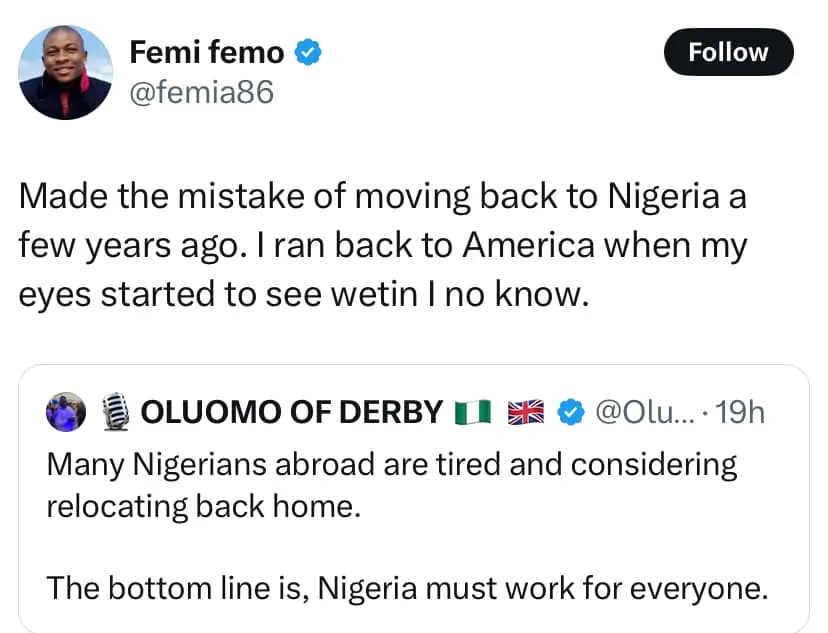Open the OLUOMO OF DERBY name

coord(292,412)
